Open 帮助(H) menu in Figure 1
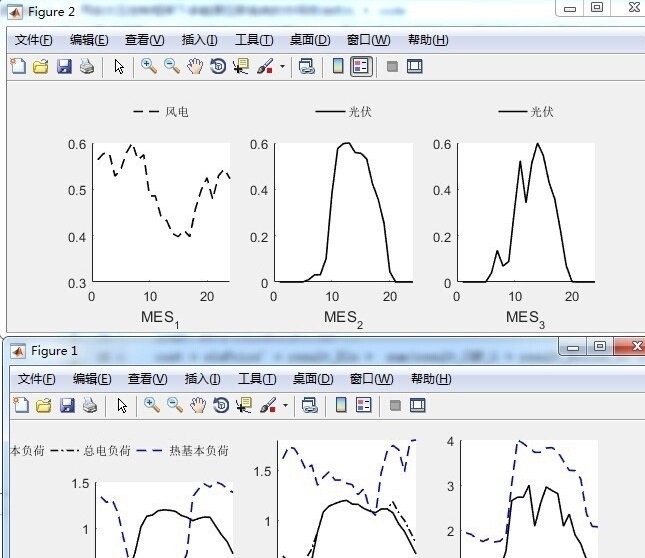Viewport: 645px width, 558px height. click(x=431, y=379)
